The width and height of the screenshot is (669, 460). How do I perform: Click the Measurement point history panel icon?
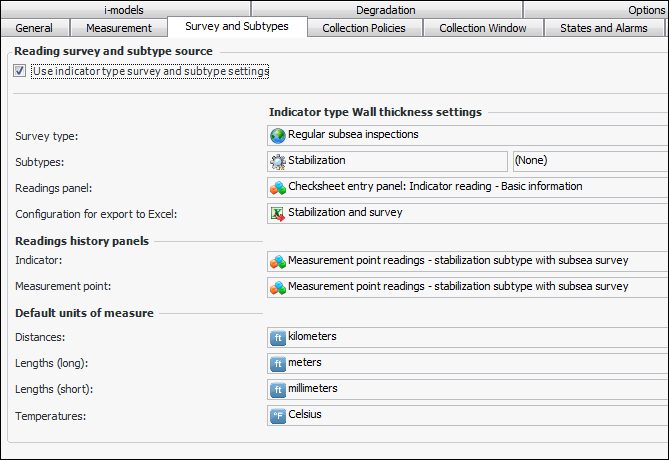[x=278, y=287]
